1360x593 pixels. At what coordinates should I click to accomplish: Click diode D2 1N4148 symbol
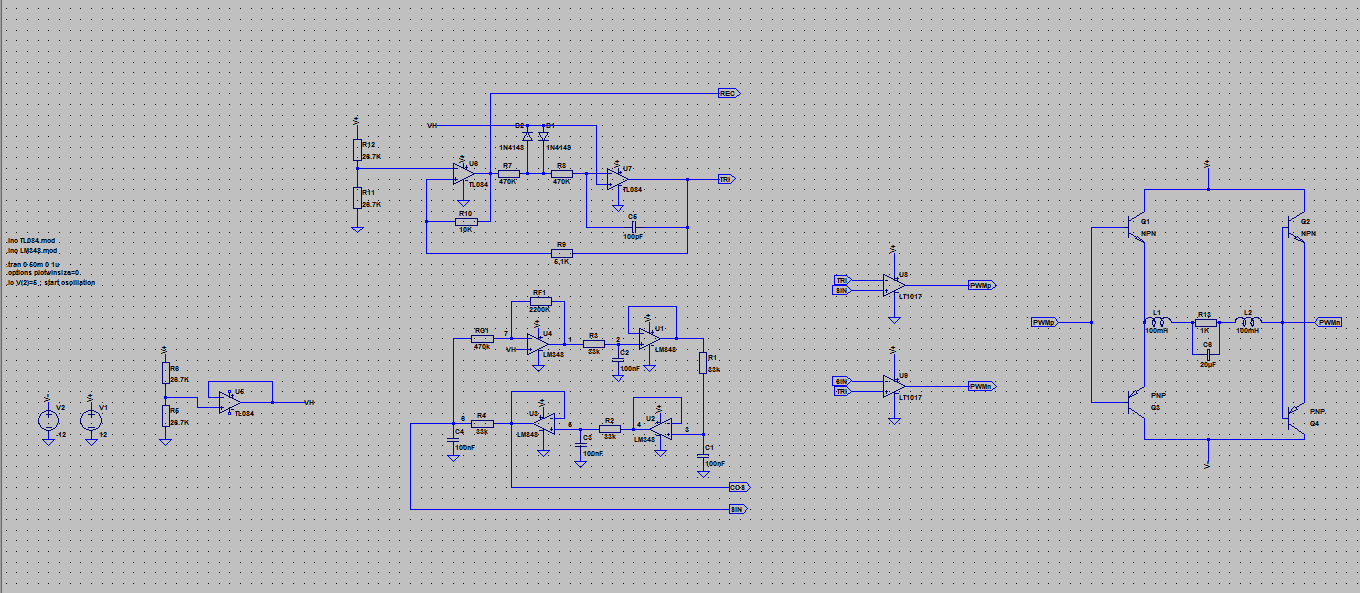point(527,136)
